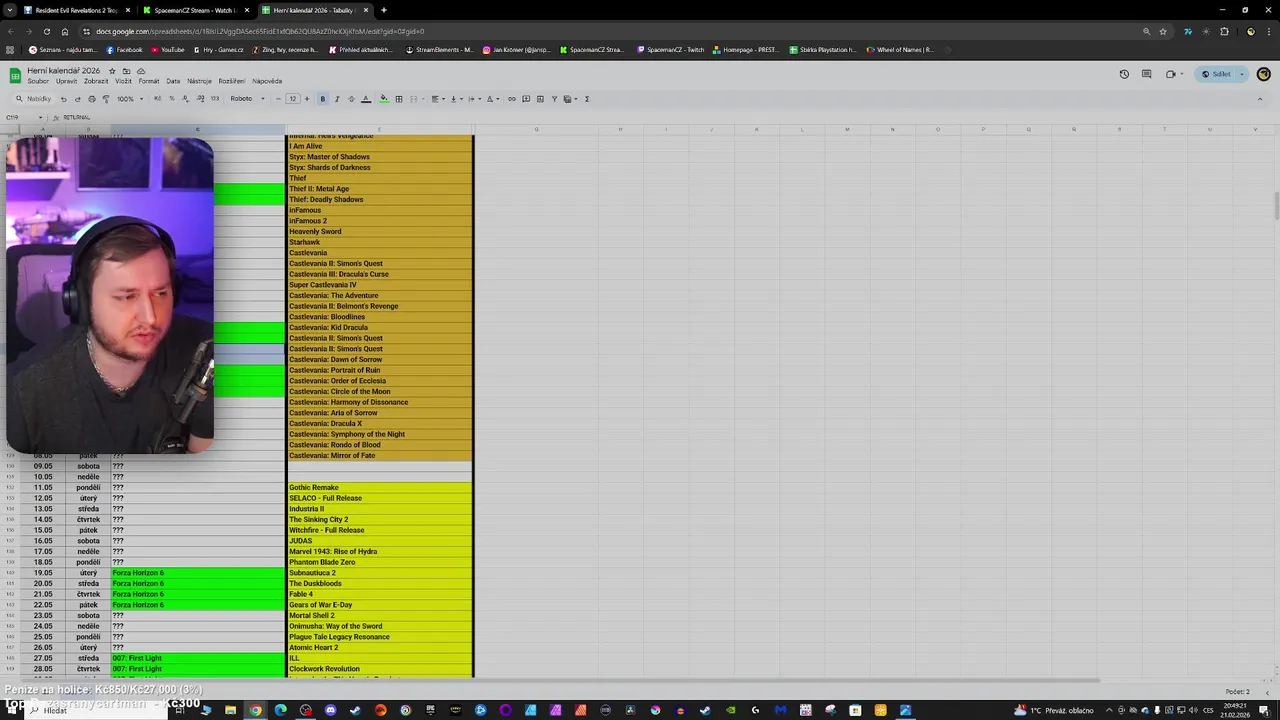The width and height of the screenshot is (1280, 720).
Task: Increase font size with plus button
Action: 307,99
